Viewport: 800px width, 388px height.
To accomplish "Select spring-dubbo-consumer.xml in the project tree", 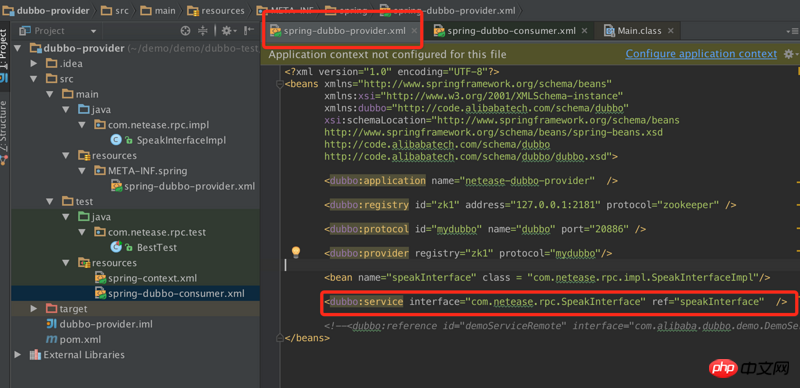I will [x=177, y=294].
